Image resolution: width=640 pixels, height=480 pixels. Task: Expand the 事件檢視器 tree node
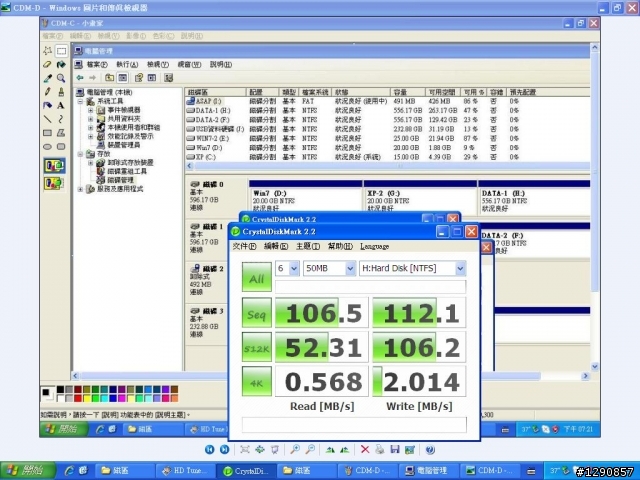point(90,110)
